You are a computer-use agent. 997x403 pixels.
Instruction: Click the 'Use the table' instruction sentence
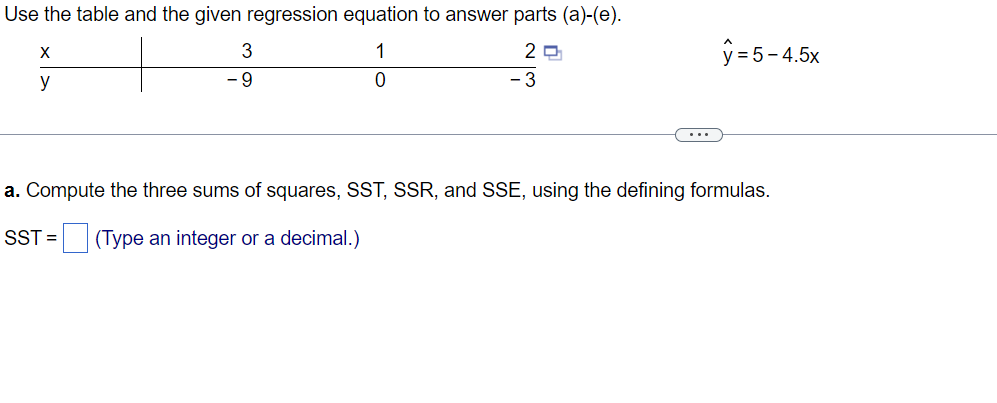click(x=313, y=15)
